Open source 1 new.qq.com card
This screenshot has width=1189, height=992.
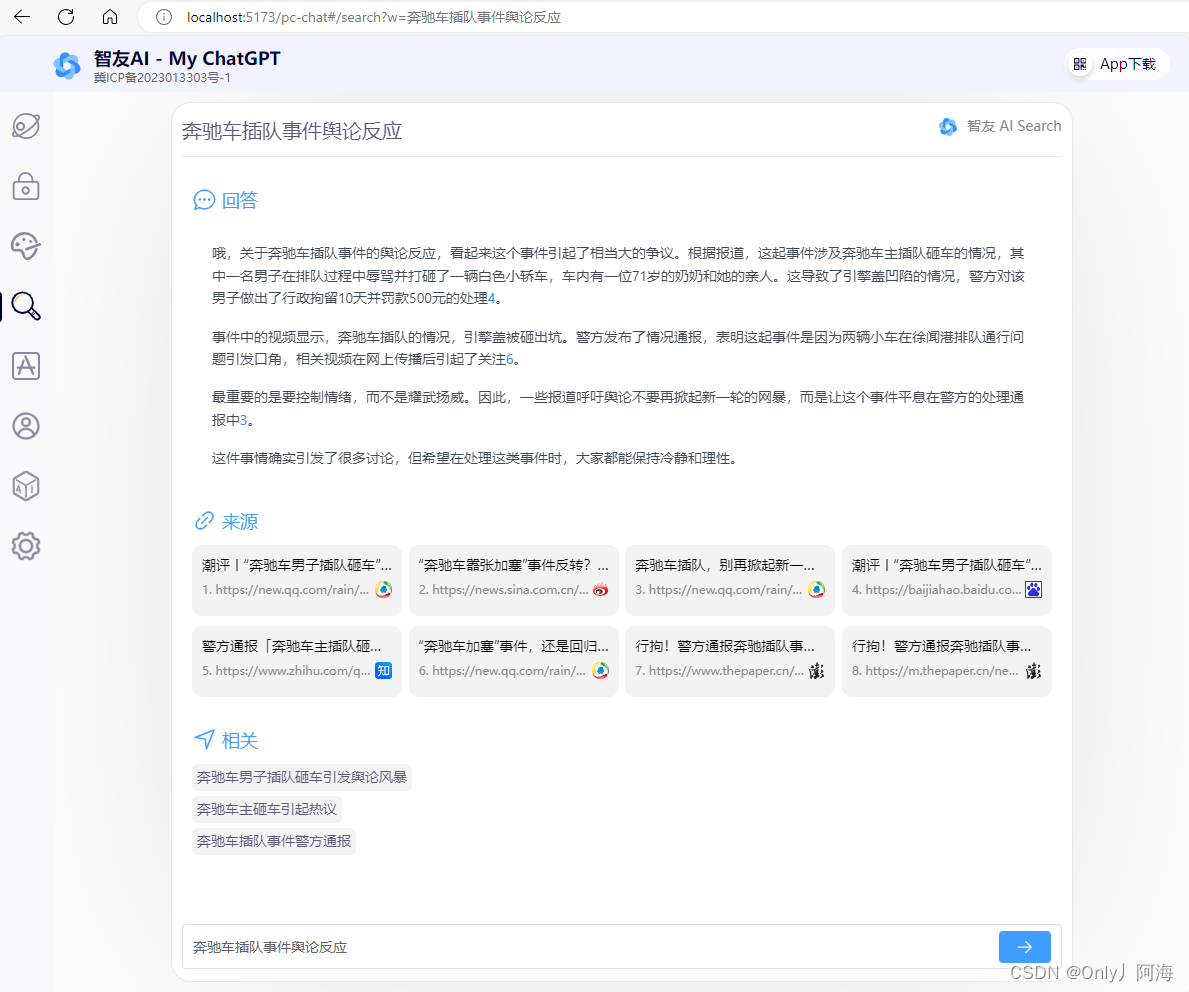296,579
